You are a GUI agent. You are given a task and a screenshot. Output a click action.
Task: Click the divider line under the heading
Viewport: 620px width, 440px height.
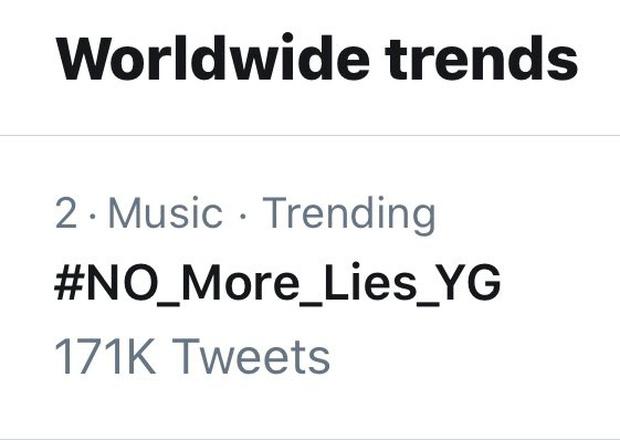point(310,135)
